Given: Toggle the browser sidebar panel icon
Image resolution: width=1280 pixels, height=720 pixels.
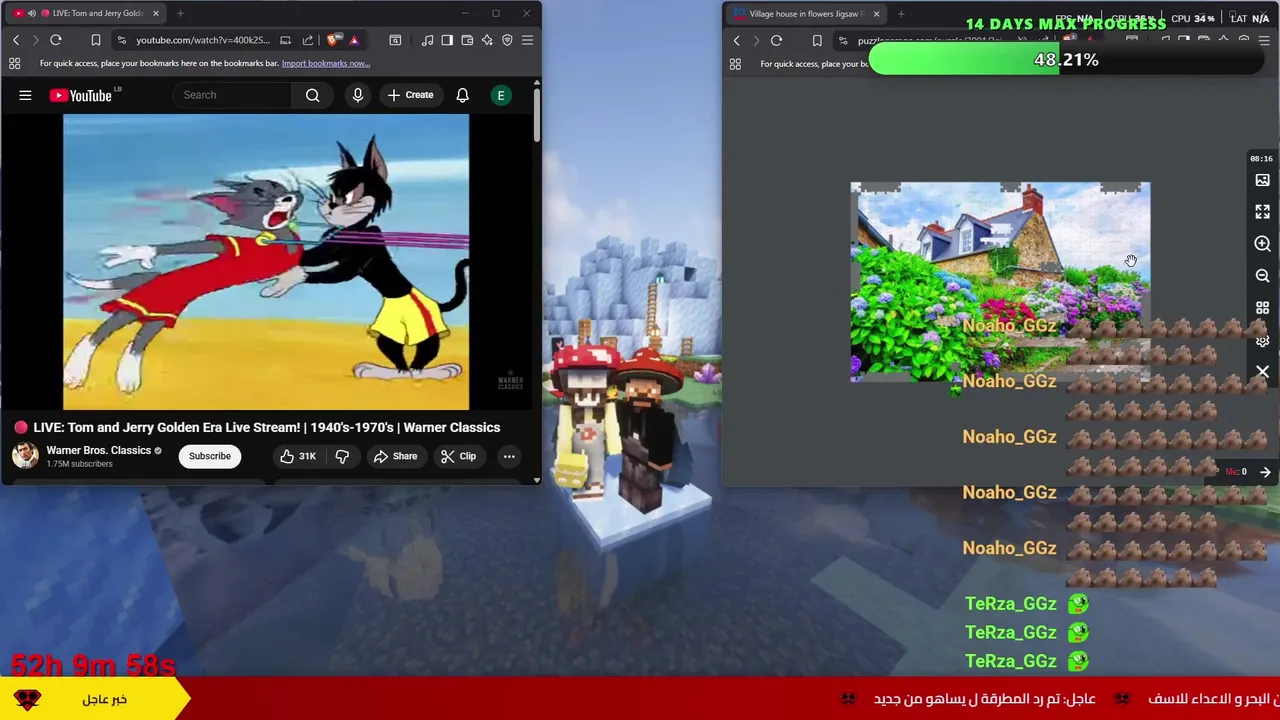Looking at the screenshot, I should (x=447, y=40).
